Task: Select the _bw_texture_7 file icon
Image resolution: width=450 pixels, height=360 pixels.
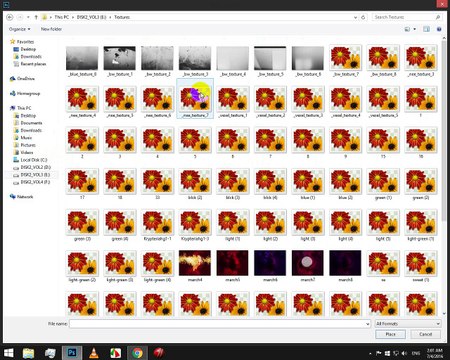Action: [345, 58]
